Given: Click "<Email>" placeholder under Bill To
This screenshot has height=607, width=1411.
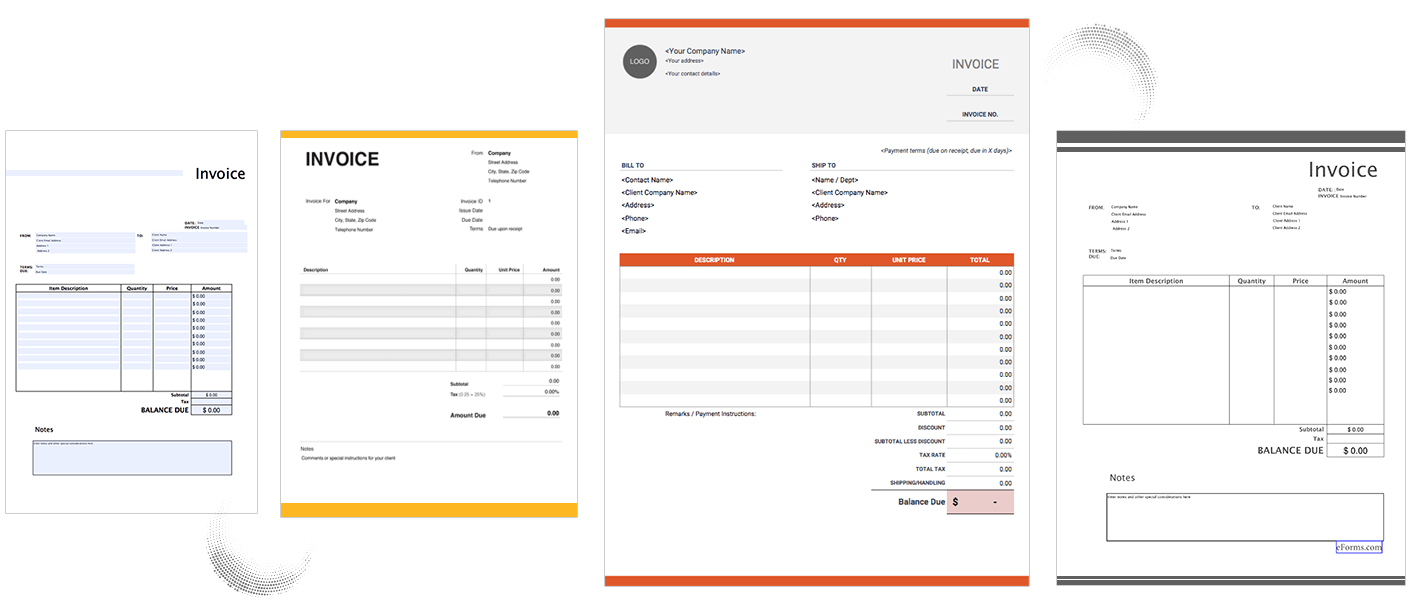Looking at the screenshot, I should click(x=634, y=231).
